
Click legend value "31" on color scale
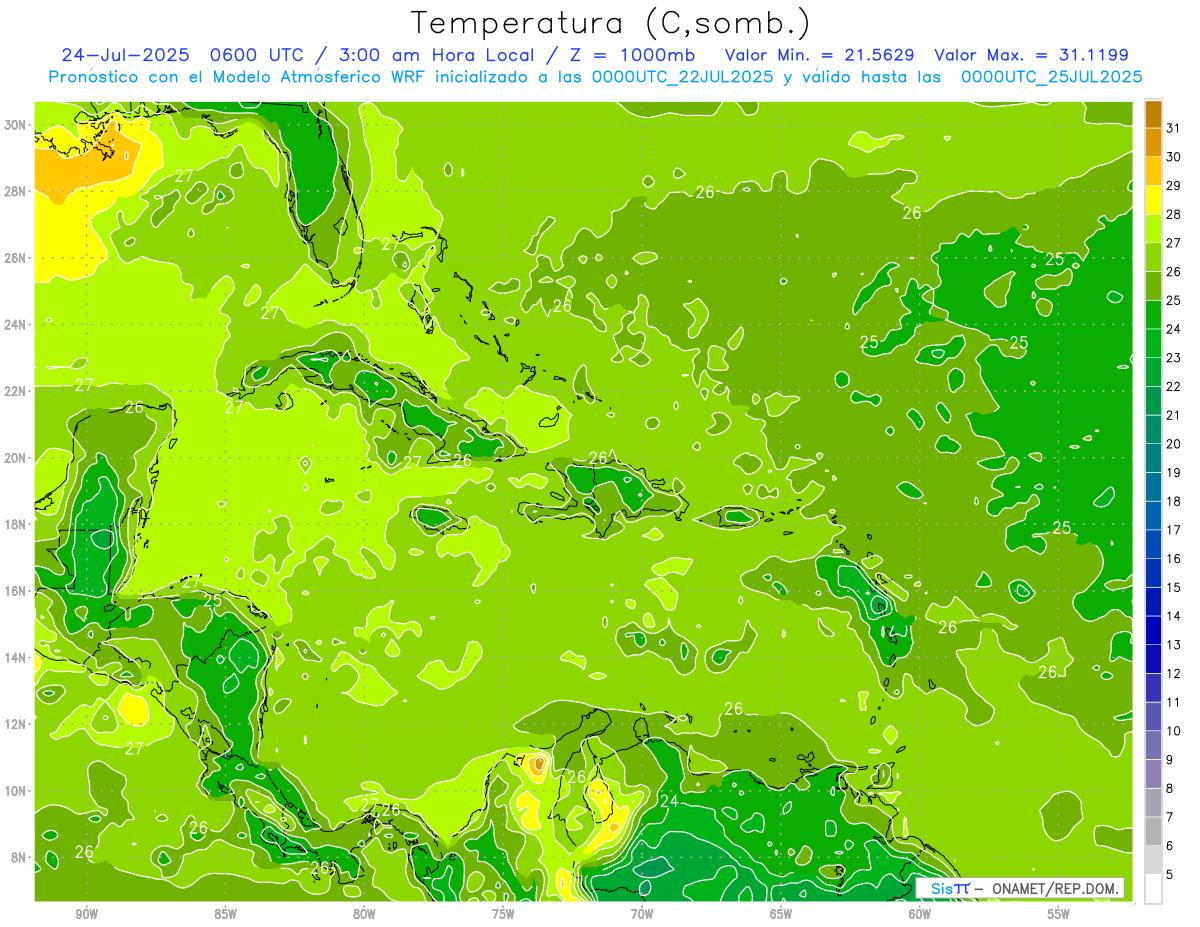[1174, 127]
